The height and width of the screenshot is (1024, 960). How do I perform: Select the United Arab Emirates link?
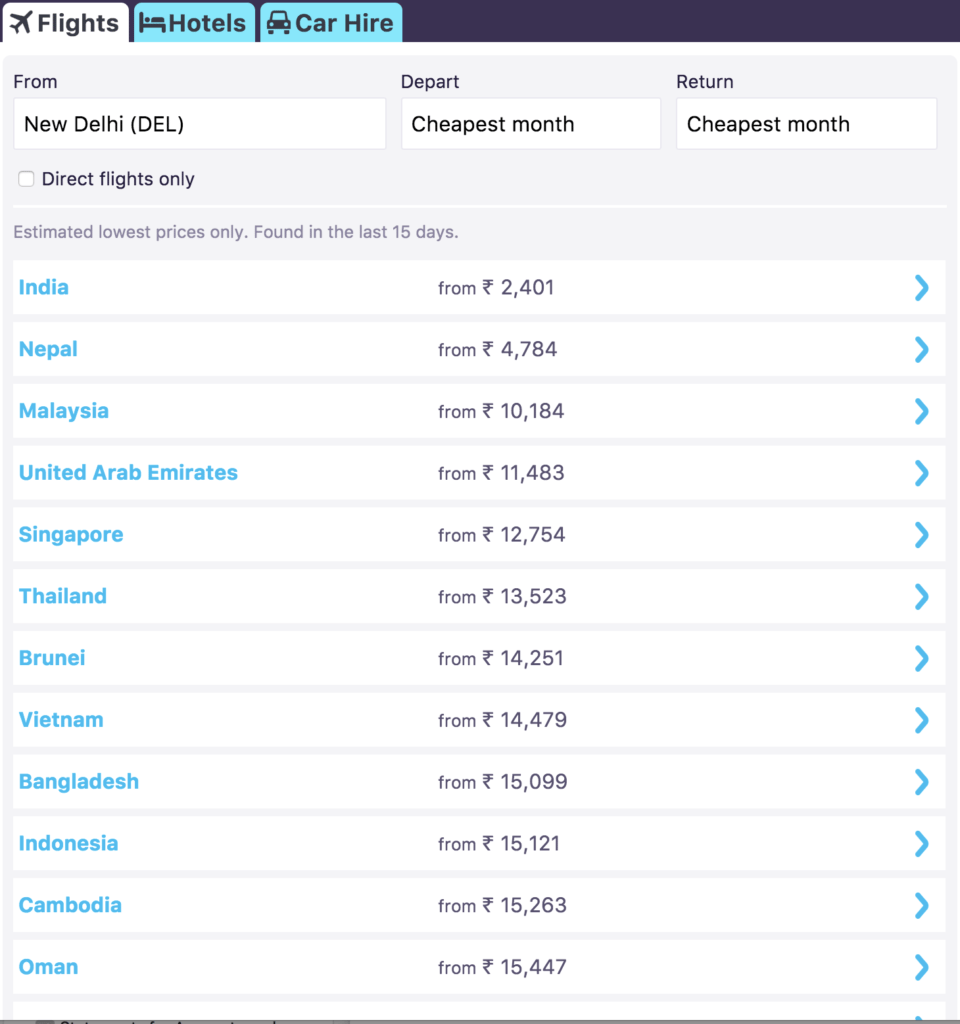[x=128, y=472]
